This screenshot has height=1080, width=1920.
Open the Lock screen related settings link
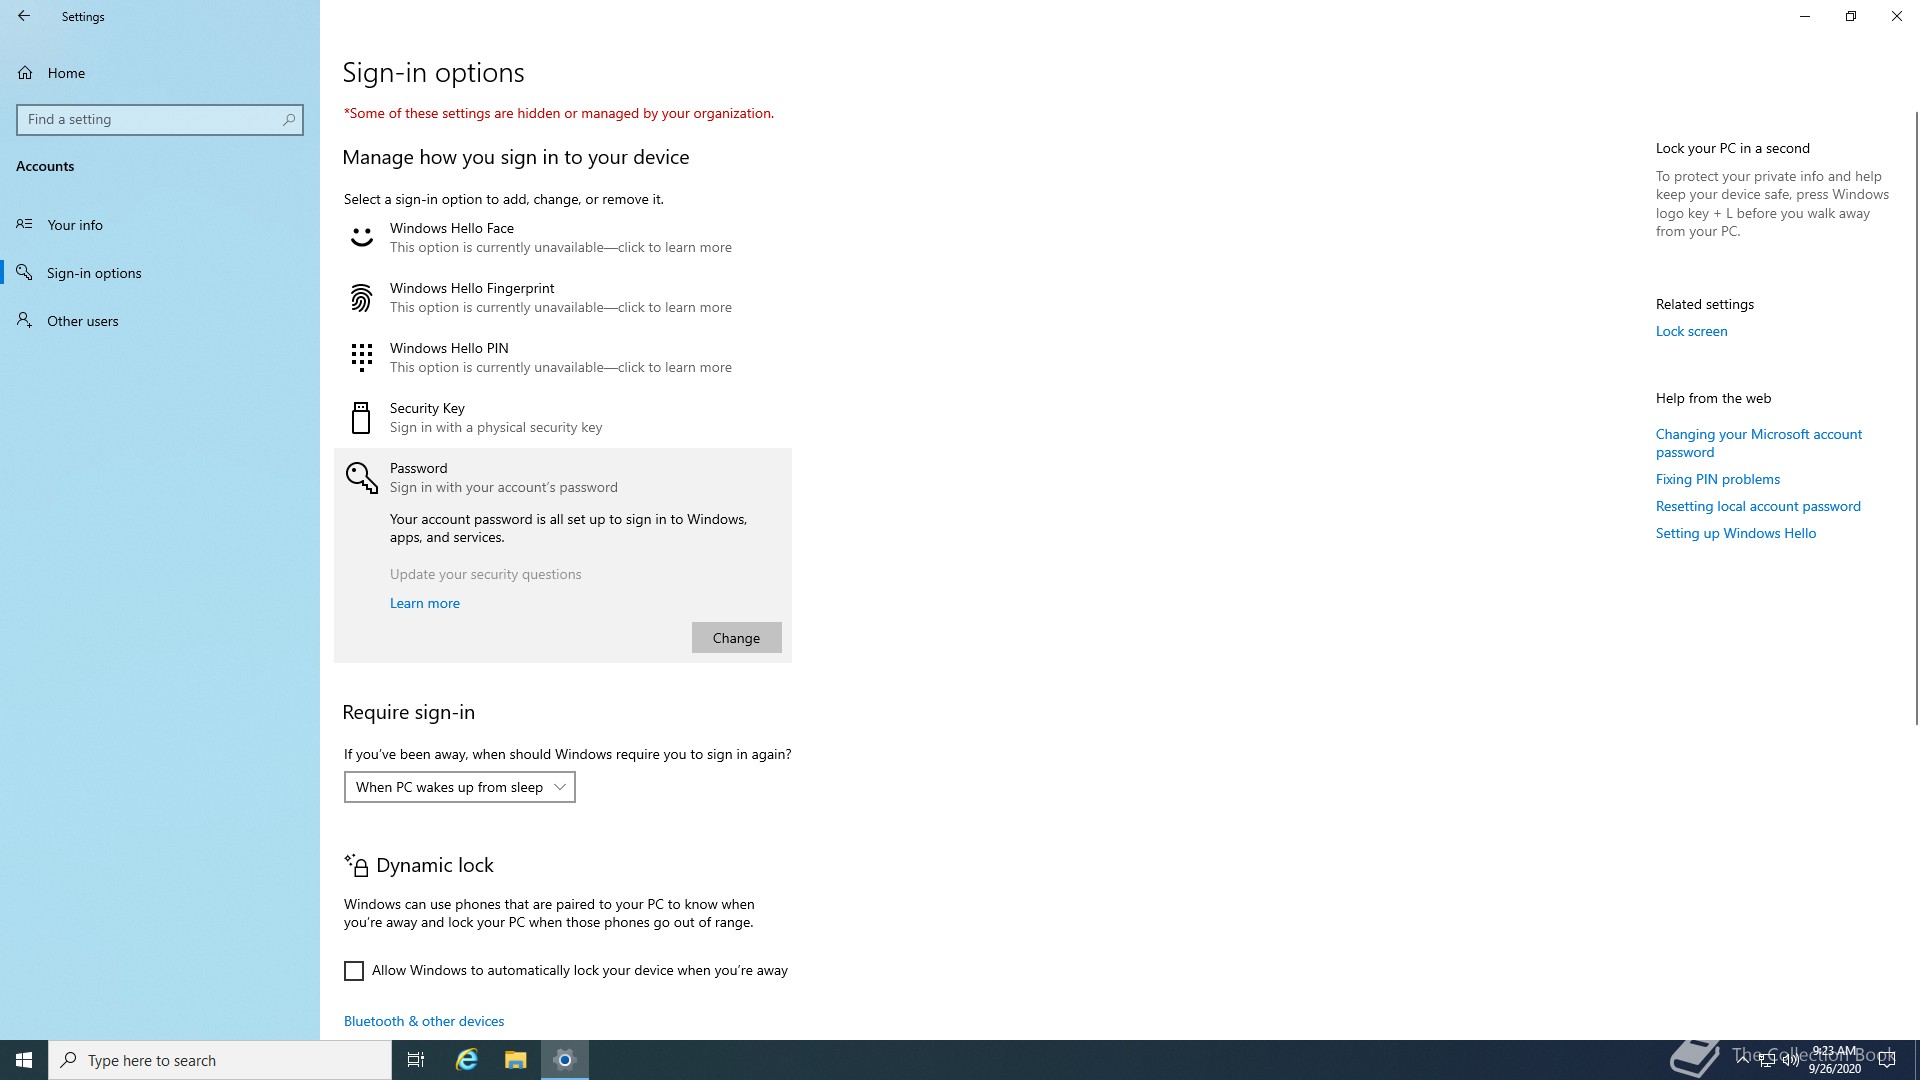coord(1691,331)
